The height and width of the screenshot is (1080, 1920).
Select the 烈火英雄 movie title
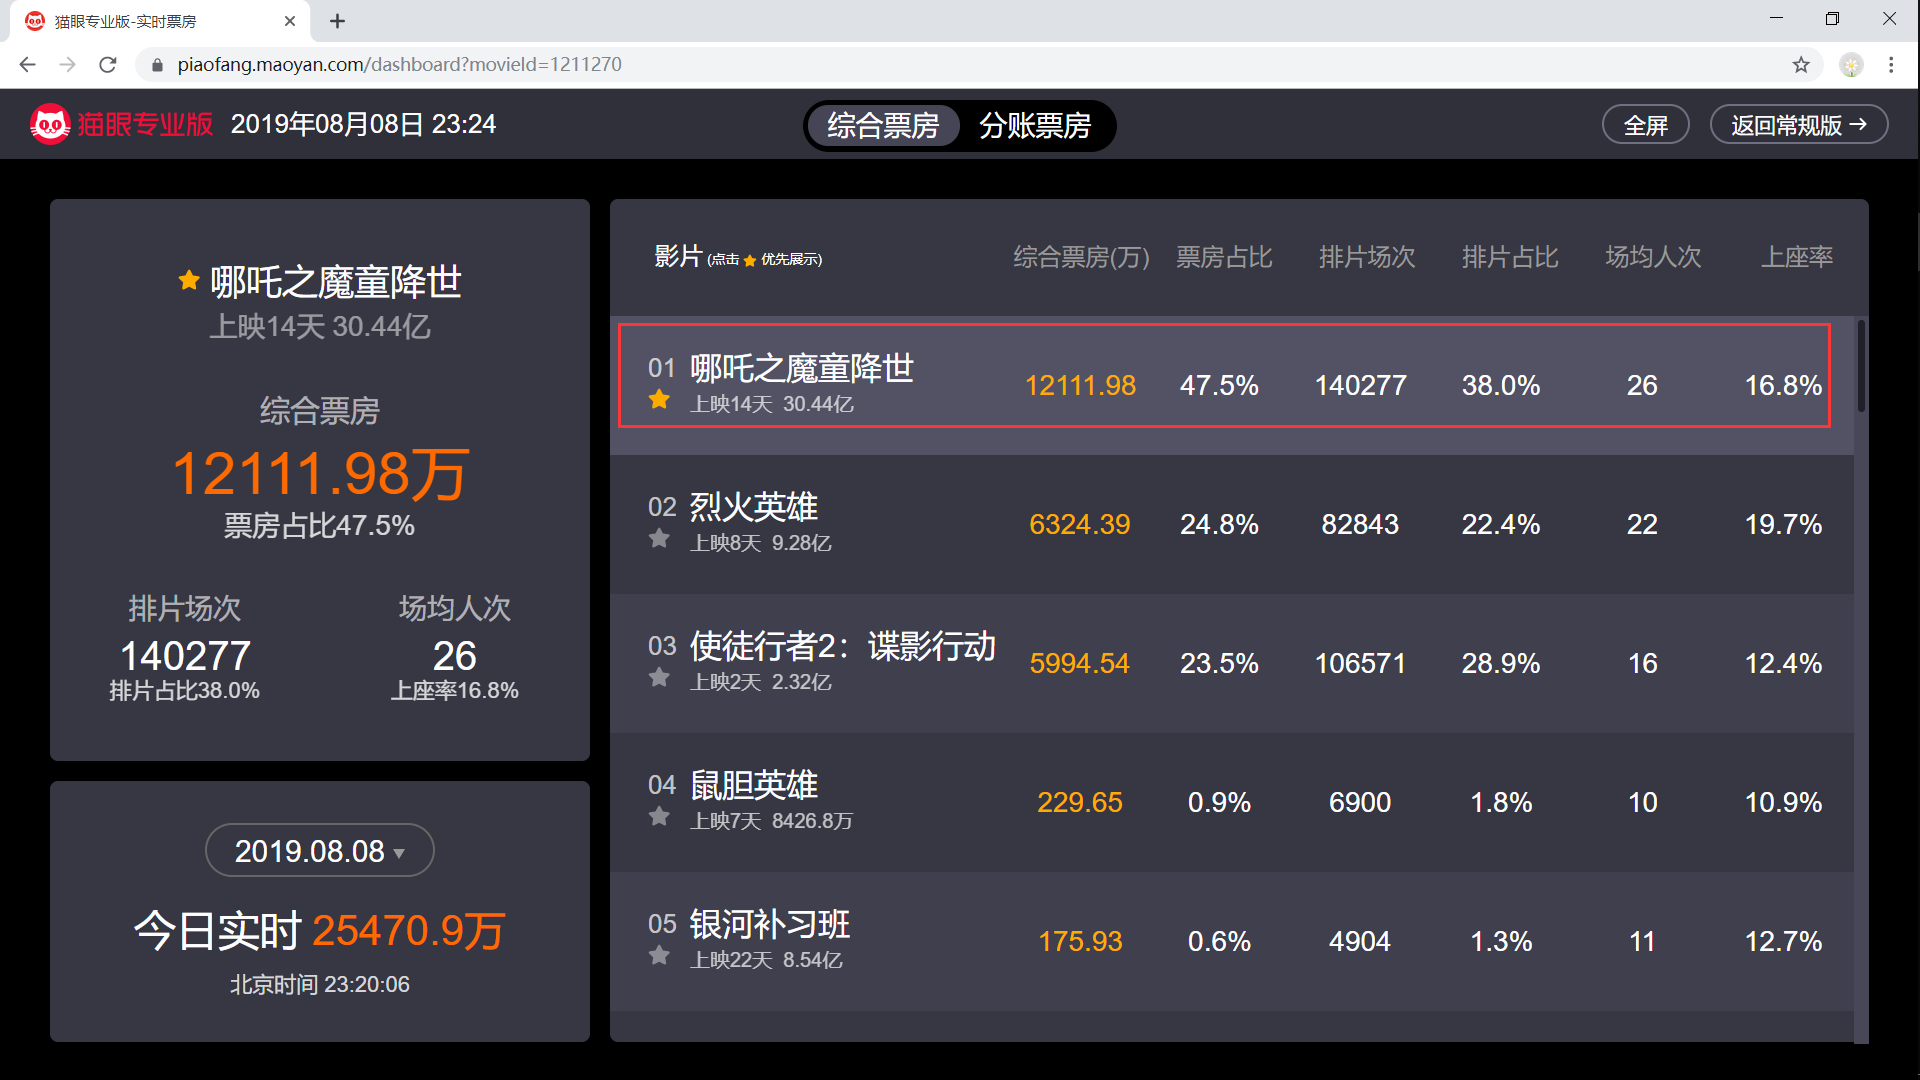point(754,507)
